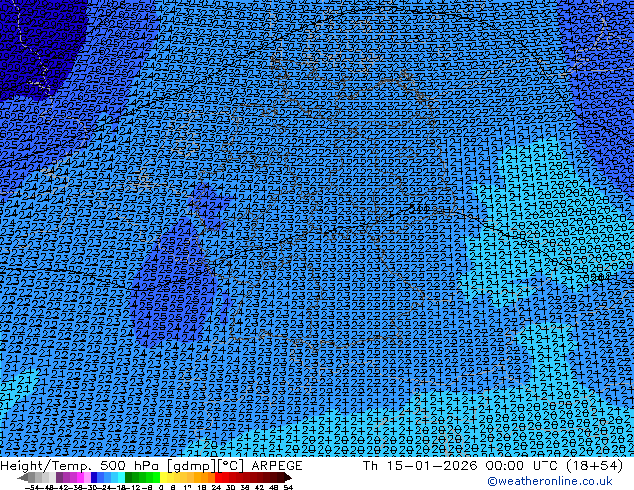Click the 54 label at the scale's end

pyautogui.click(x=287, y=487)
